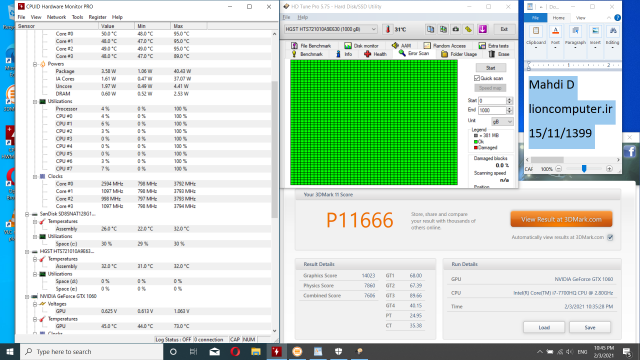Screen dimensions: 640x360
Task: Open WordPad Insert group icon
Action: pos(595,31)
